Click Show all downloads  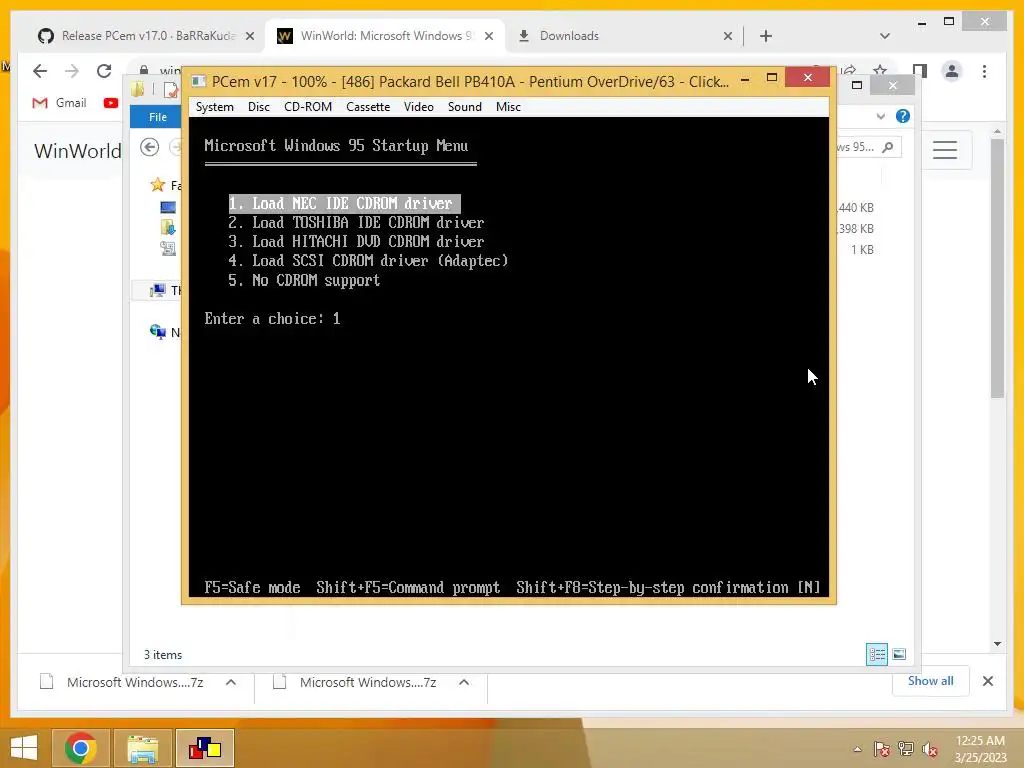tap(931, 681)
